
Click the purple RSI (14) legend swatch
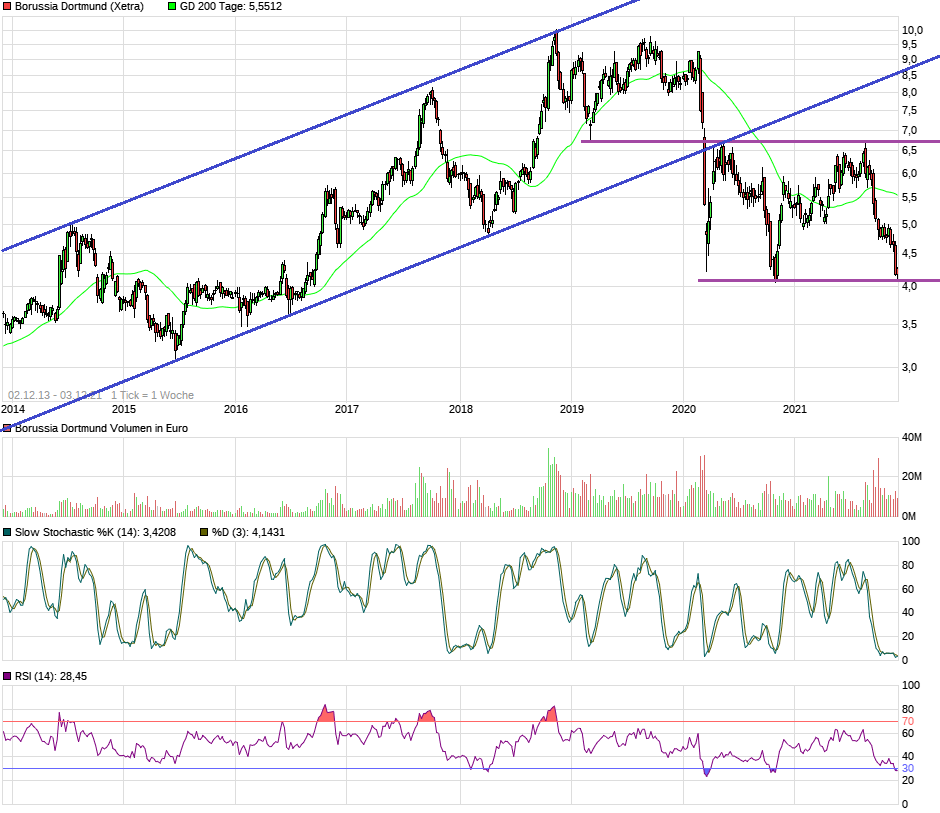click(x=7, y=676)
